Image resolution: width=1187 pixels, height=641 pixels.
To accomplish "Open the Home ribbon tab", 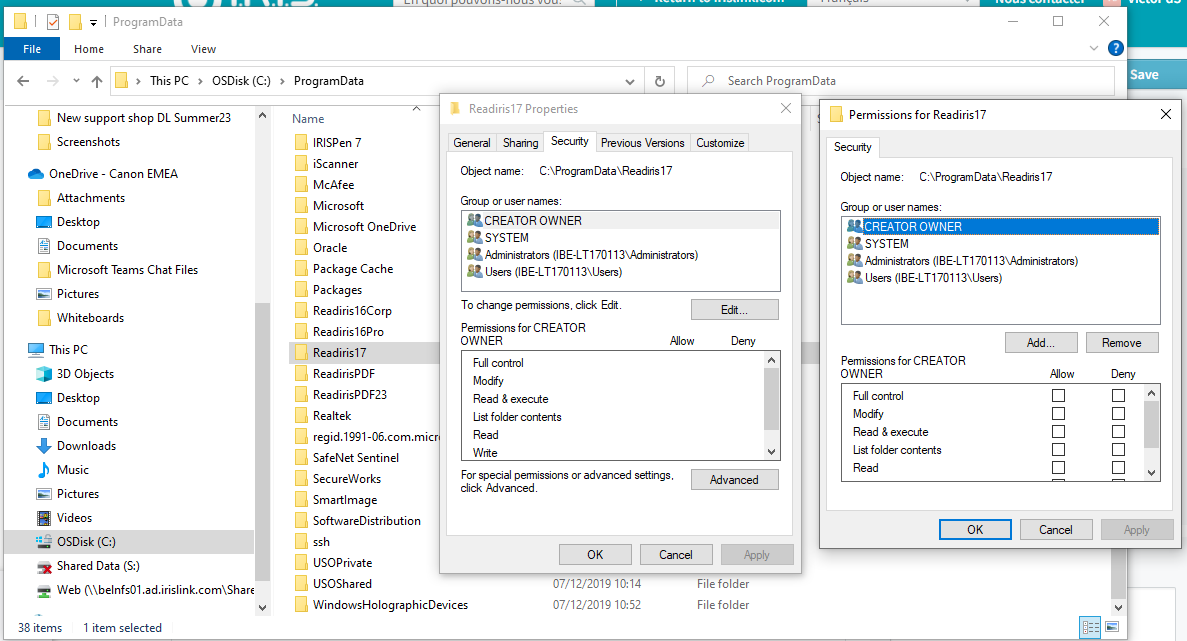I will point(89,49).
